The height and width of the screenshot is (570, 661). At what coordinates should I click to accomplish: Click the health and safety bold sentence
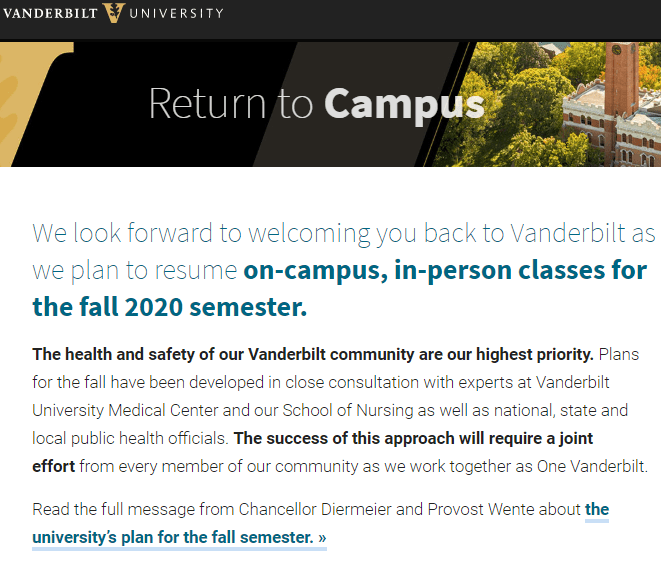coord(313,355)
